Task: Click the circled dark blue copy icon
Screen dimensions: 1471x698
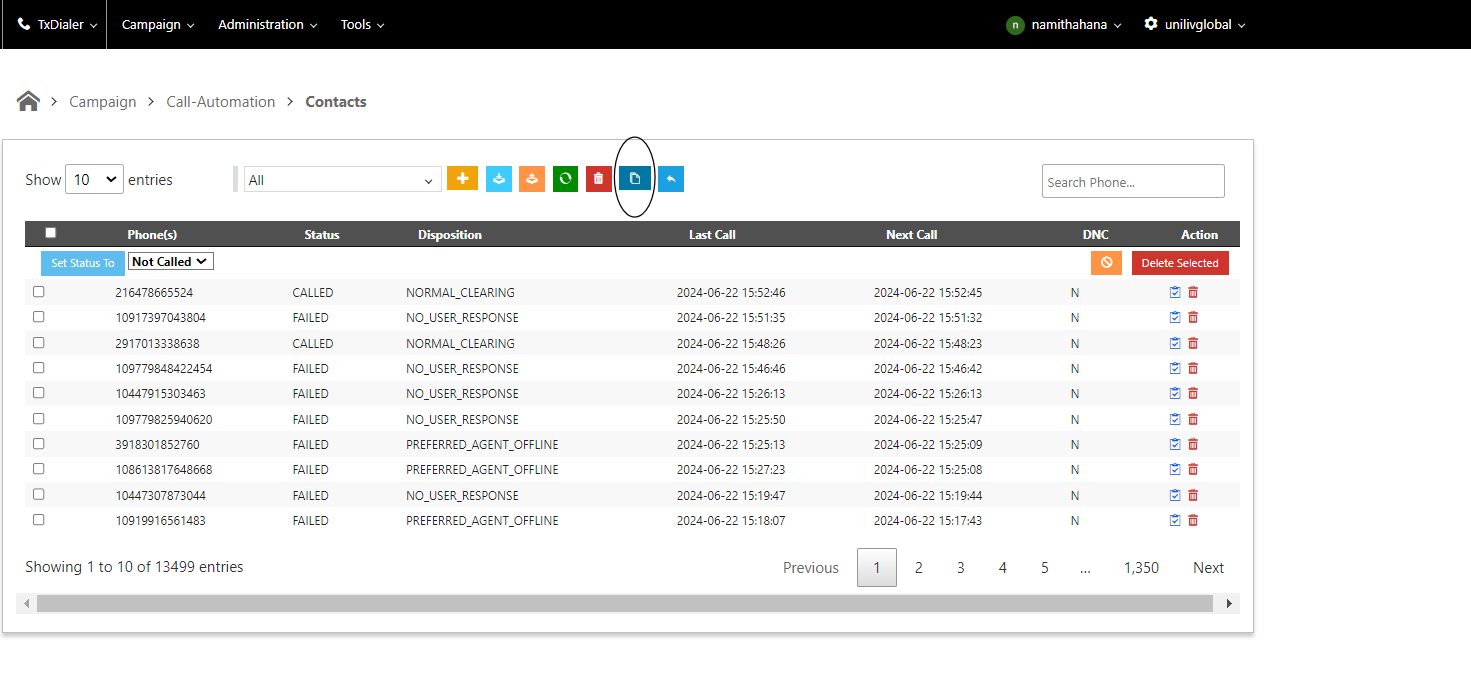Action: (634, 179)
